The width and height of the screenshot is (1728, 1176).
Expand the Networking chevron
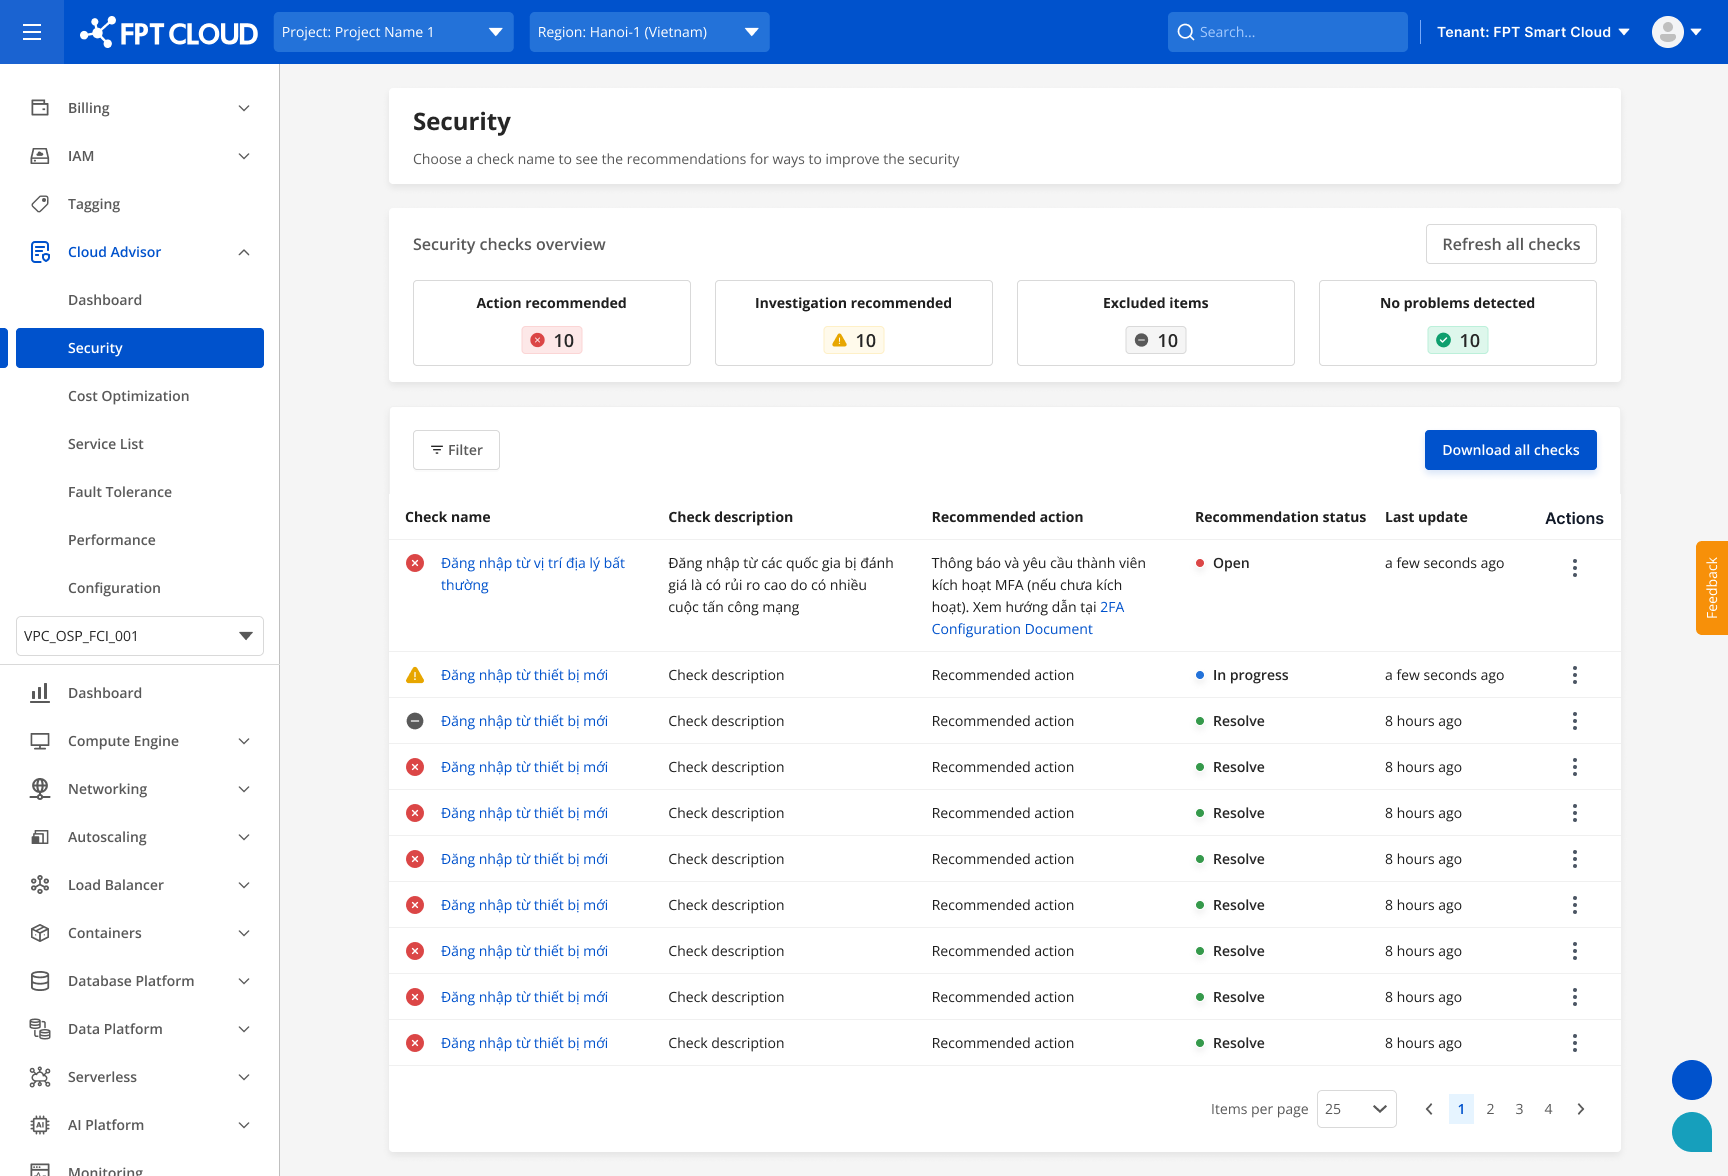pos(244,789)
